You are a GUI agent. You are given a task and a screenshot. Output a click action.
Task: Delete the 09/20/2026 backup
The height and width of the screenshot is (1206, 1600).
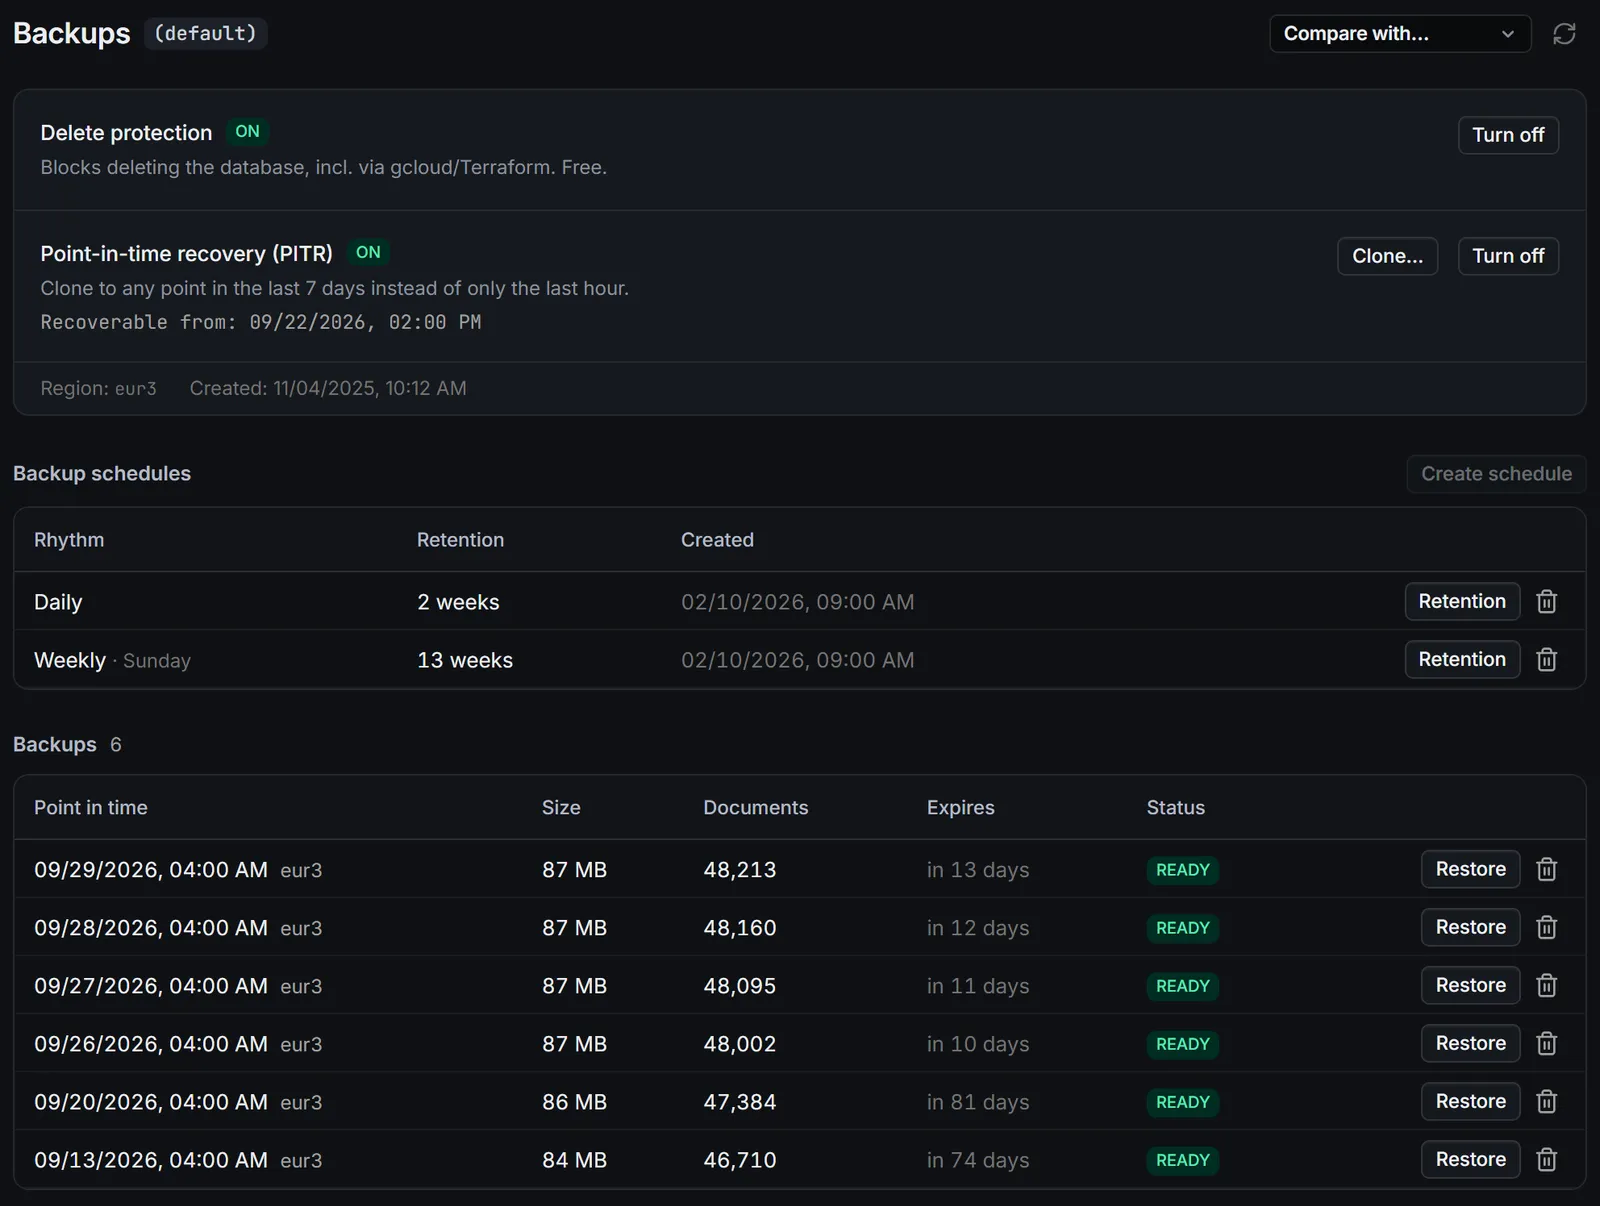point(1546,1101)
